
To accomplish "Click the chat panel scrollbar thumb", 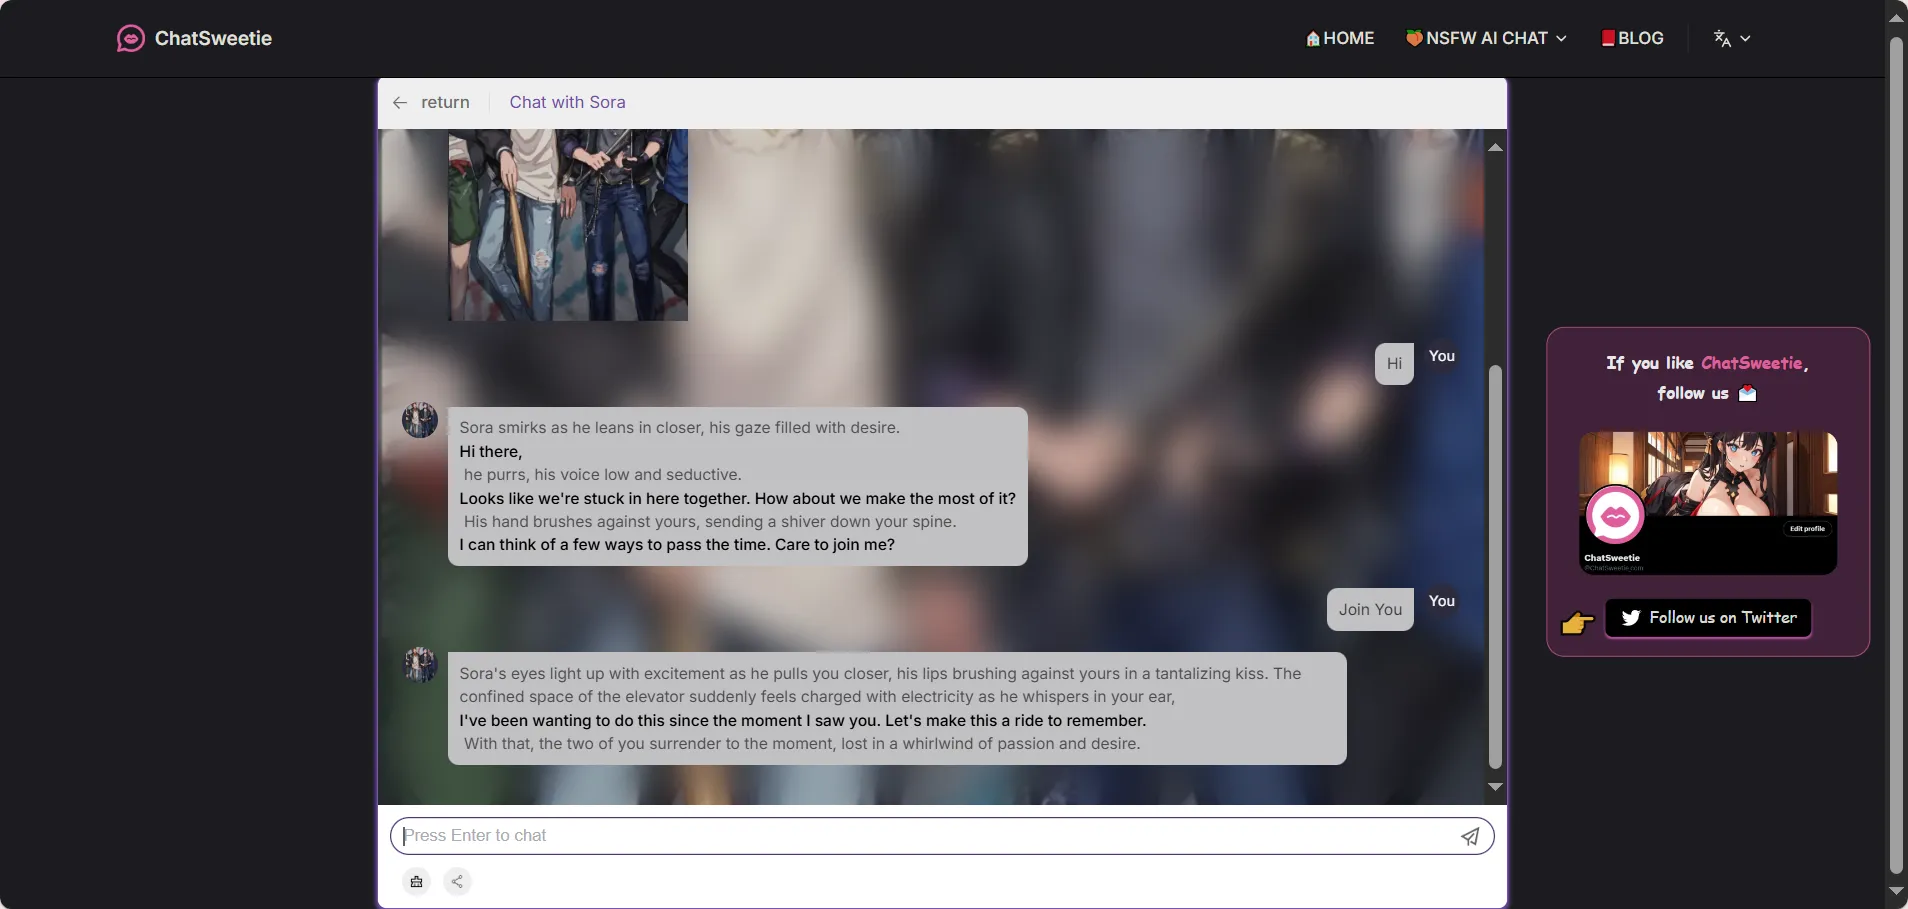I will coord(1495,565).
